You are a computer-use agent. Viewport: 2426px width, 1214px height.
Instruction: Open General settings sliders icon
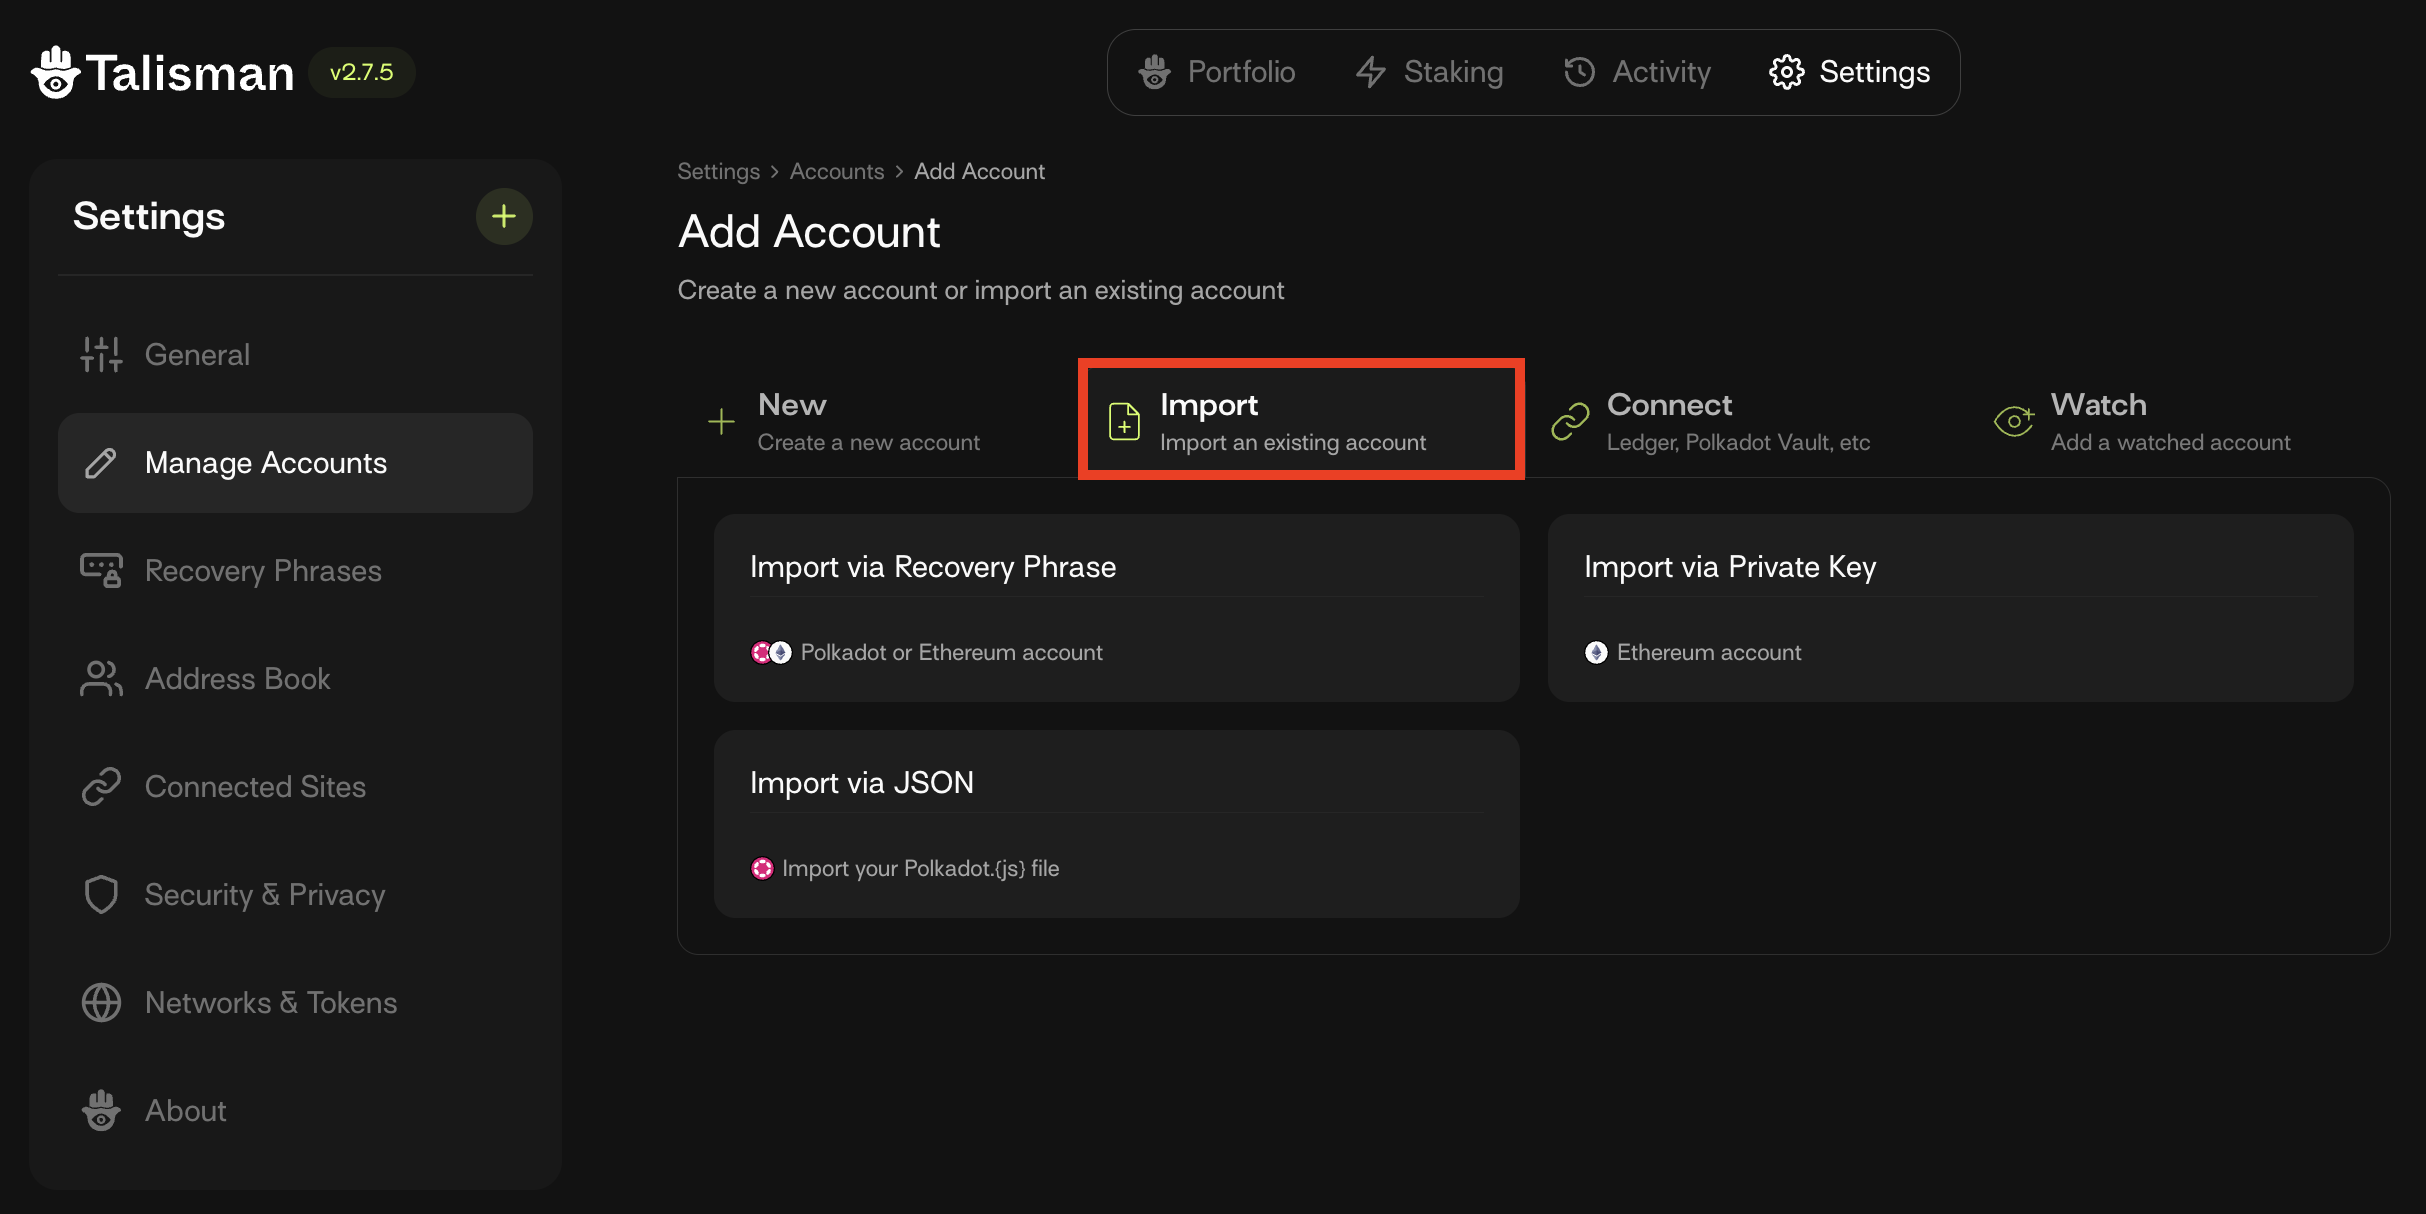101,355
